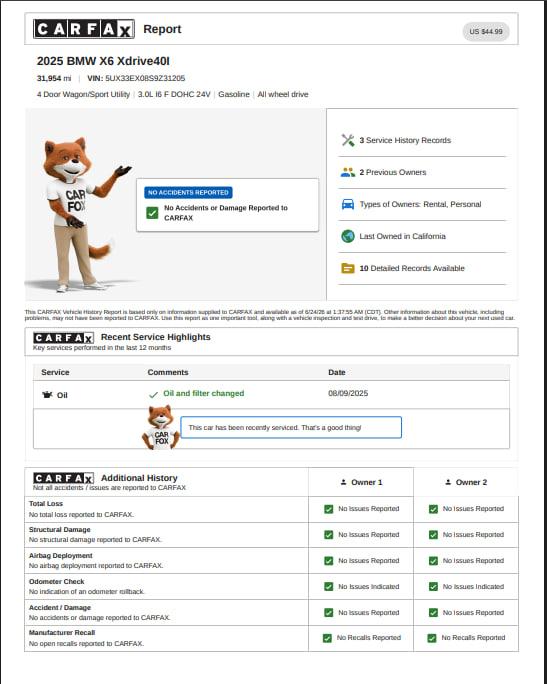The width and height of the screenshot is (547, 684).
Task: Click the oil can icon in Service table
Action: 47,395
